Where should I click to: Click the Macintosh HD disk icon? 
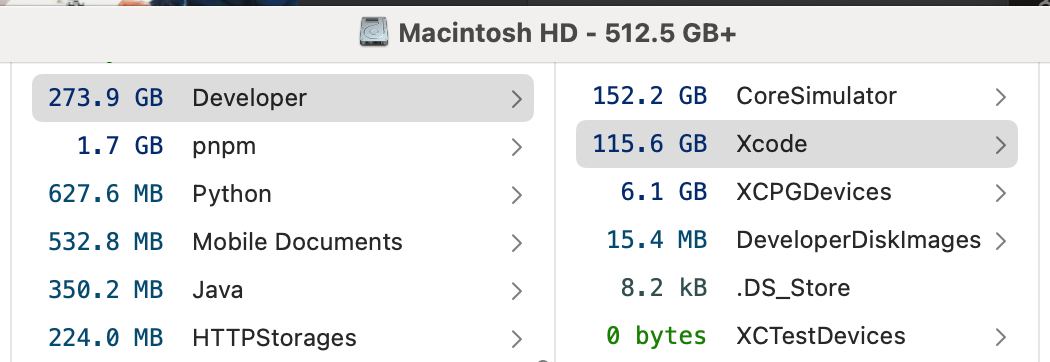click(374, 32)
